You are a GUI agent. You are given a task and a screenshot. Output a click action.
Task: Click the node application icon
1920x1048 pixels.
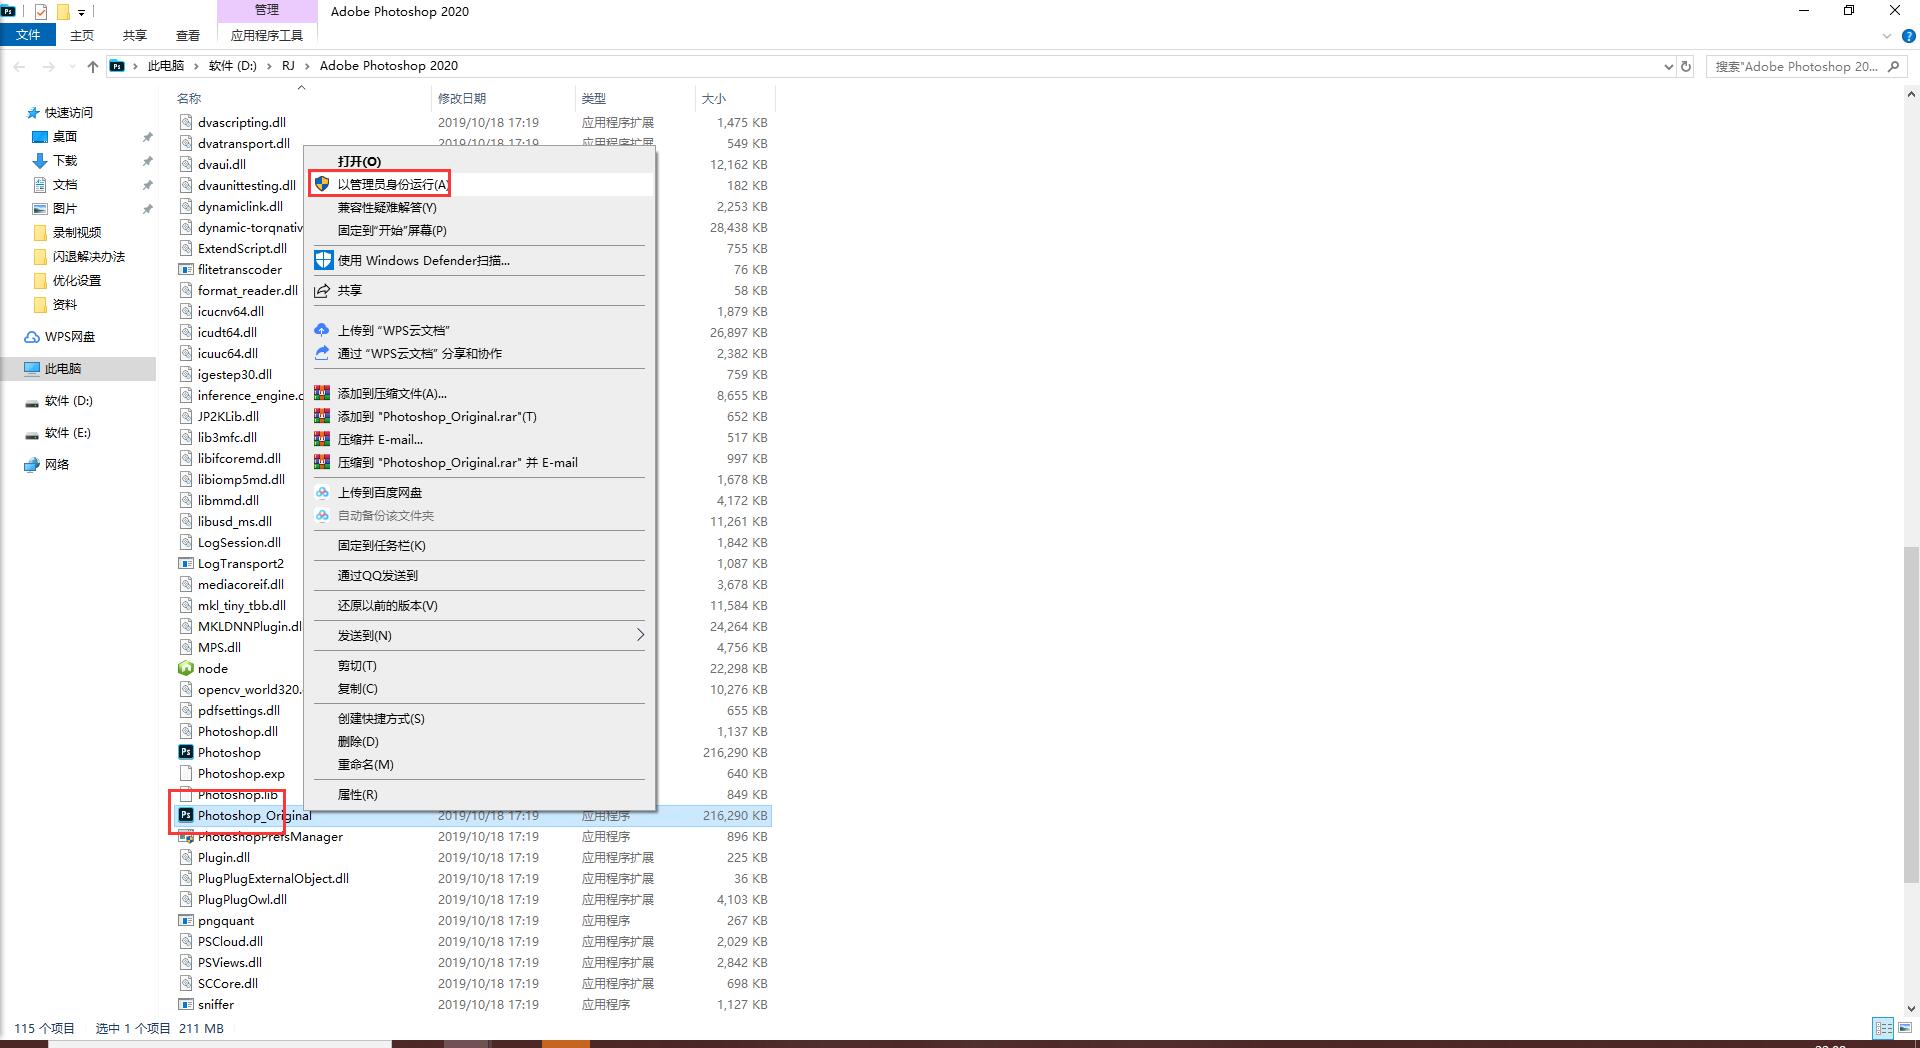[x=186, y=668]
